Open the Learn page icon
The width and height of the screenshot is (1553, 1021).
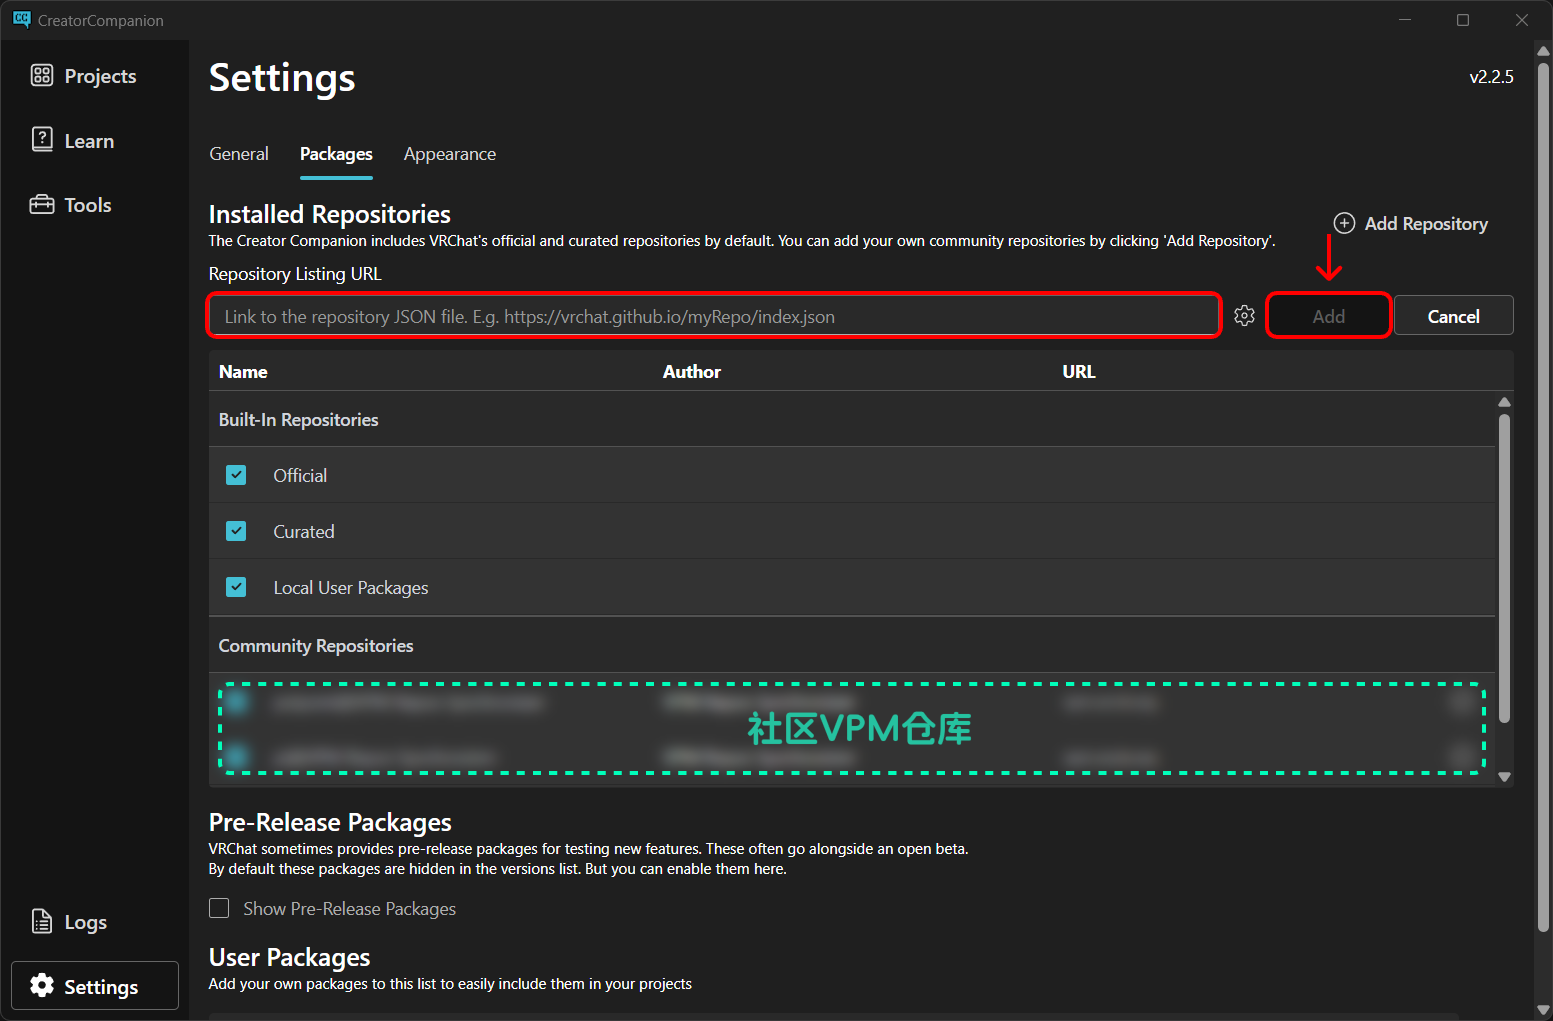pyautogui.click(x=42, y=140)
